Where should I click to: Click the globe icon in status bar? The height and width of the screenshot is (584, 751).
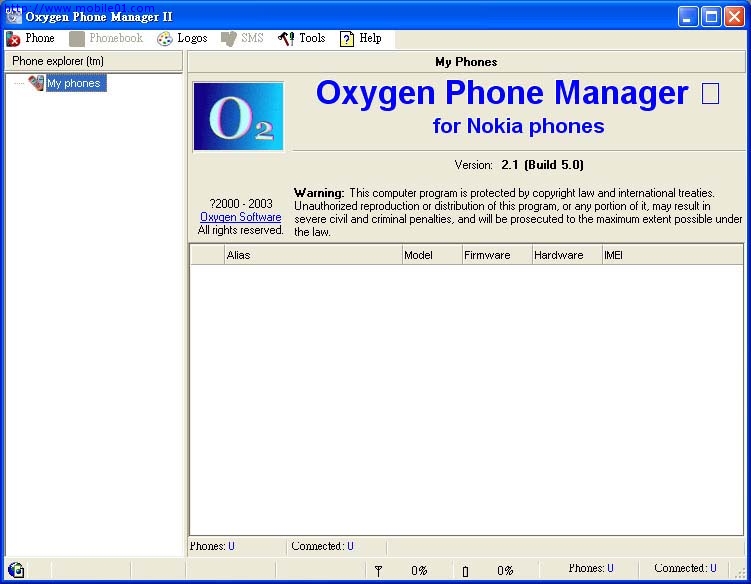tap(16, 570)
